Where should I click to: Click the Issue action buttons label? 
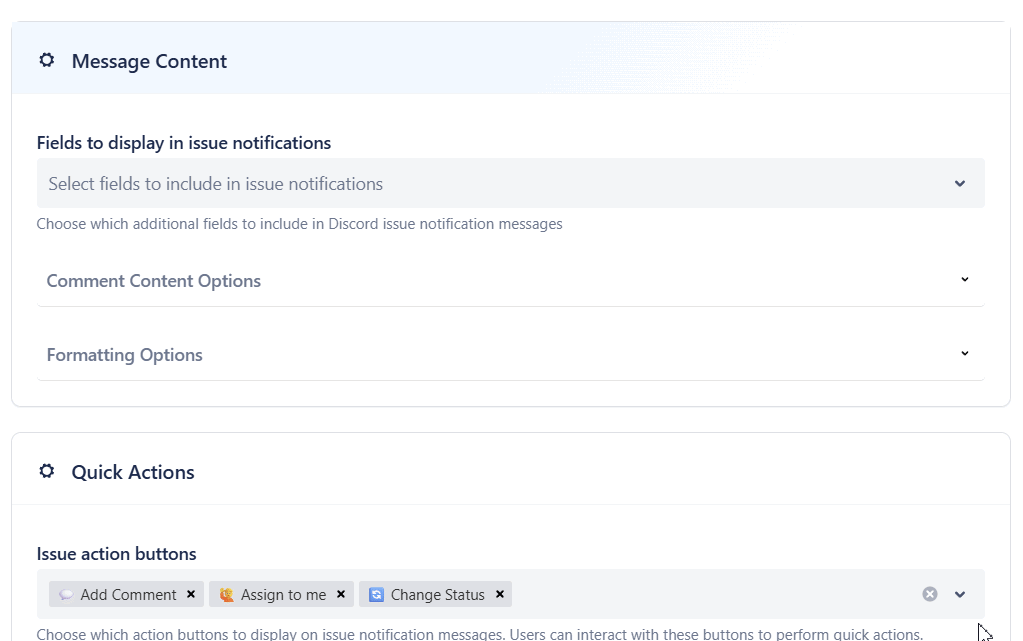117,553
